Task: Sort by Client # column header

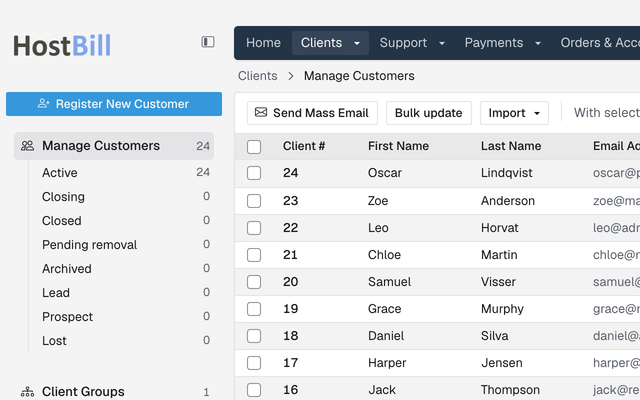Action: pos(304,146)
